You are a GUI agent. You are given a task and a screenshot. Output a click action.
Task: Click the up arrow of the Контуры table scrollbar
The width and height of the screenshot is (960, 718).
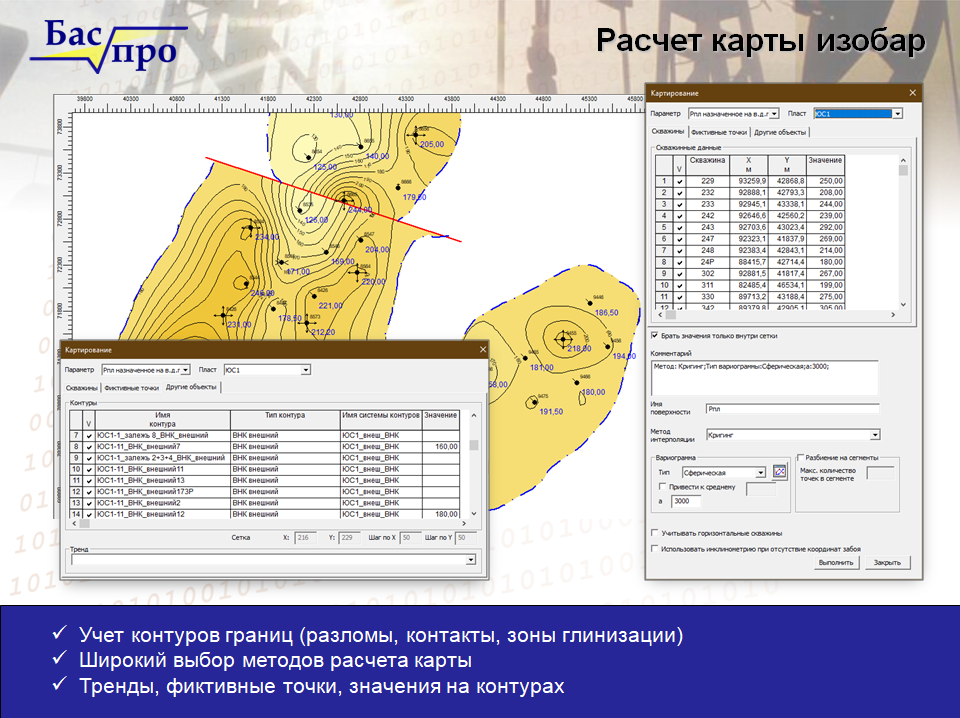[x=473, y=415]
